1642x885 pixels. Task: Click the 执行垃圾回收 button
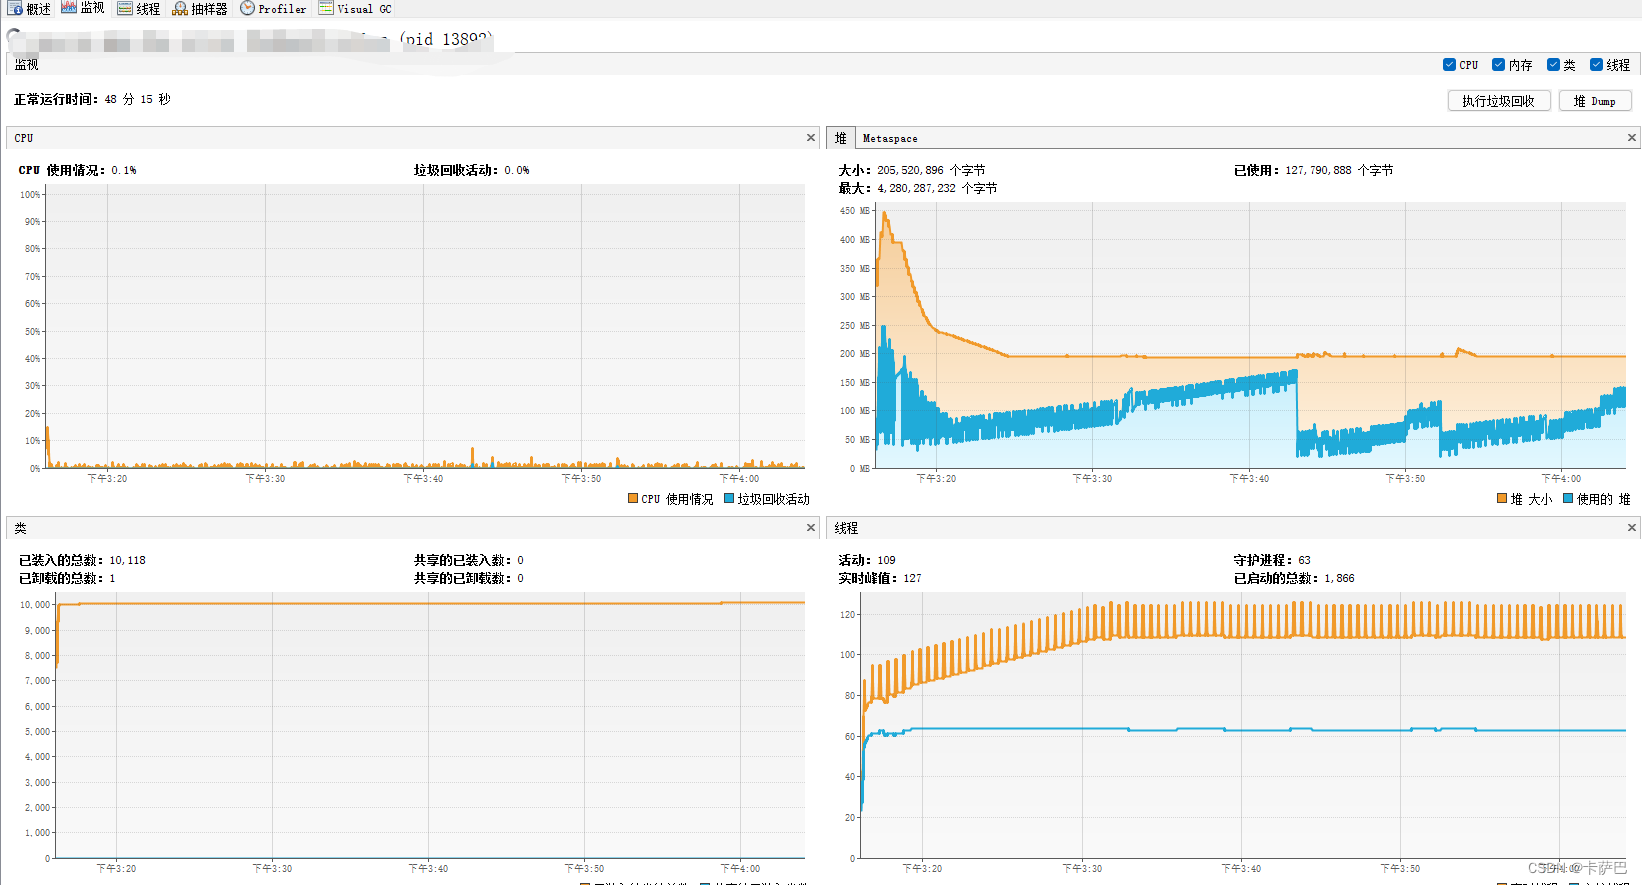pyautogui.click(x=1498, y=101)
